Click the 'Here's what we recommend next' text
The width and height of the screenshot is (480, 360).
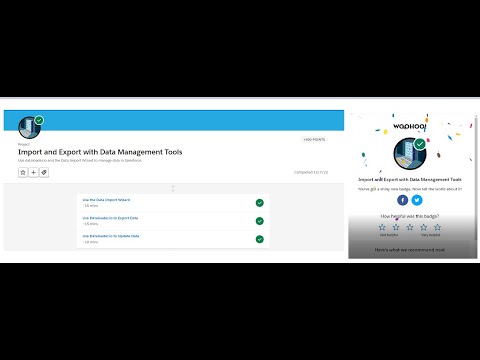[x=410, y=250]
